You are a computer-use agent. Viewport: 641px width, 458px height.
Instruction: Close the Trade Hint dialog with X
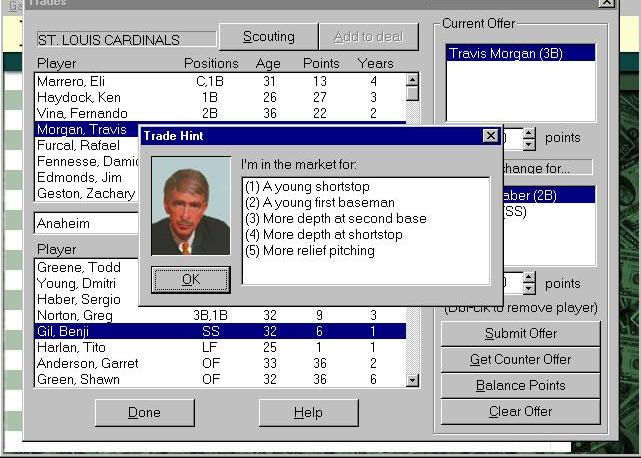click(490, 135)
